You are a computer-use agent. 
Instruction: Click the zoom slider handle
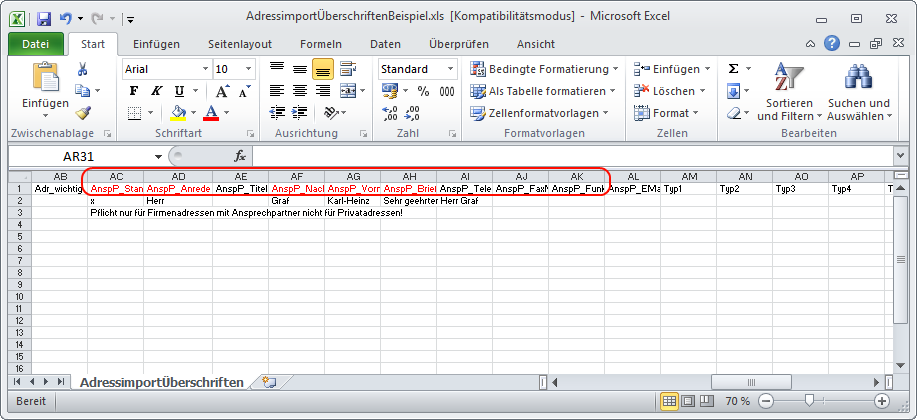(809, 401)
